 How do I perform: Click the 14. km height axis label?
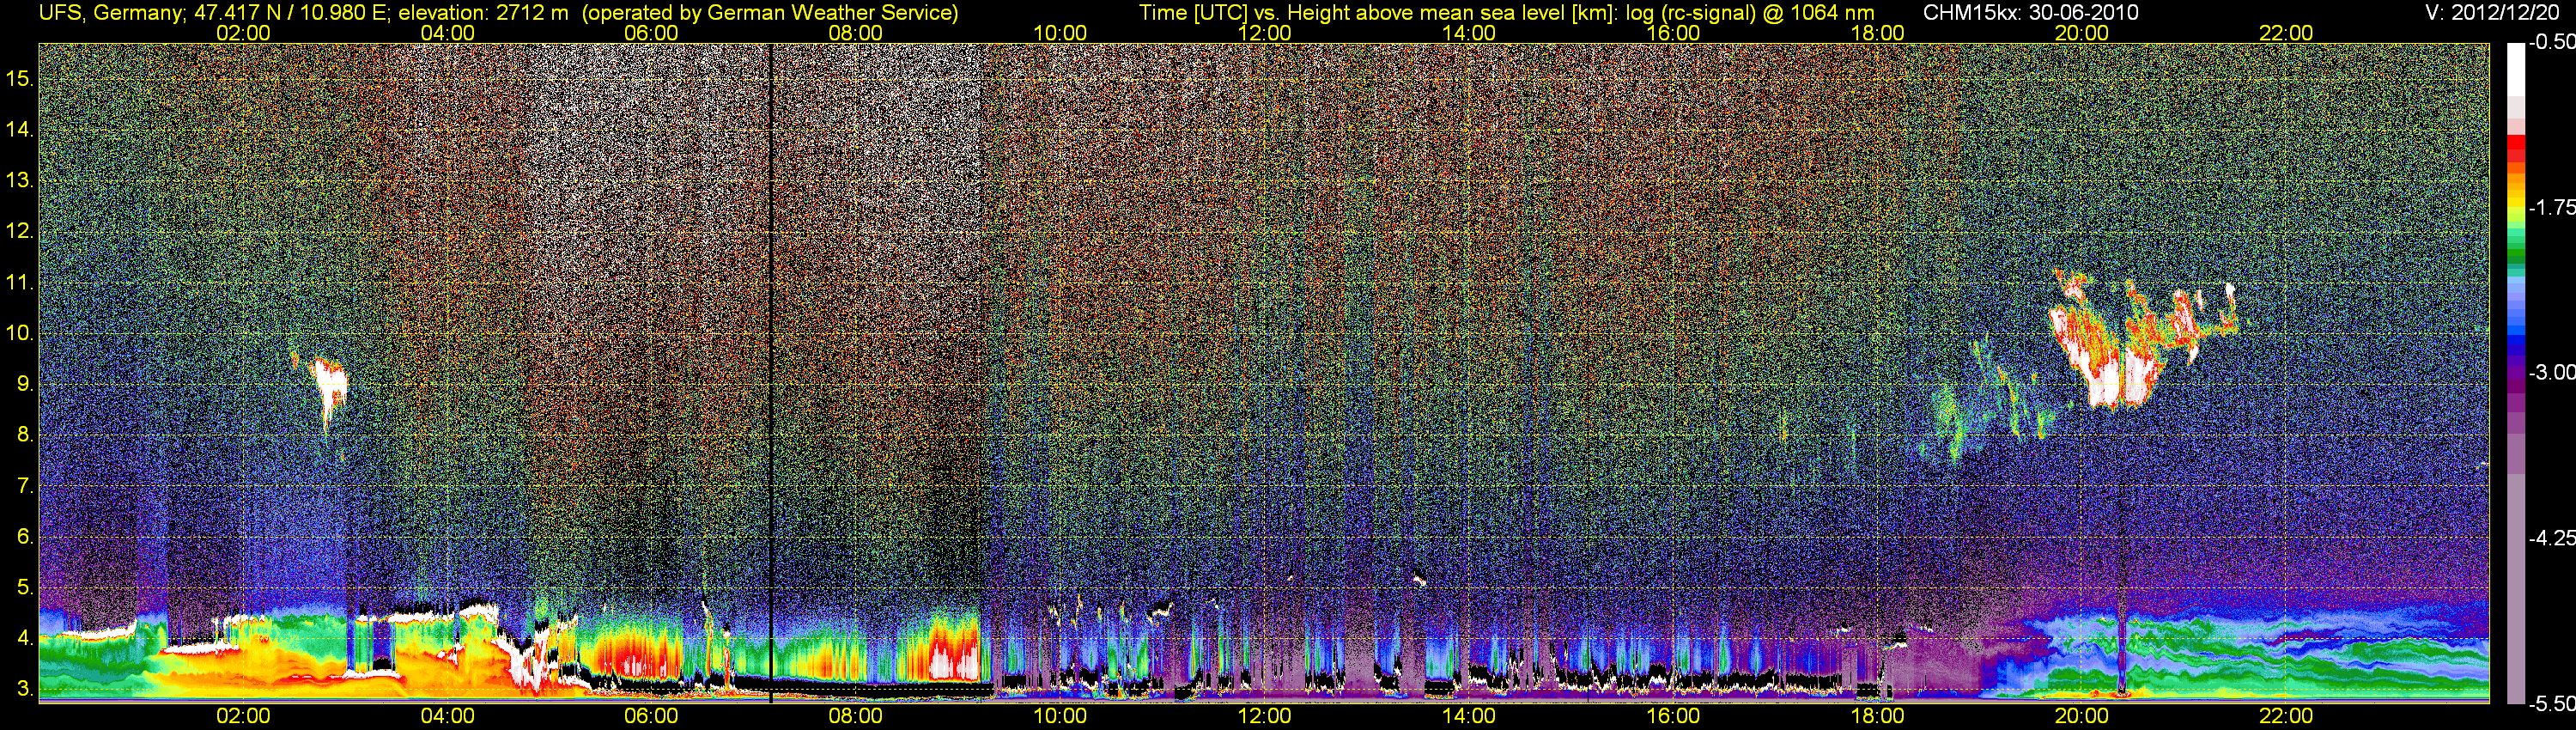point(20,129)
